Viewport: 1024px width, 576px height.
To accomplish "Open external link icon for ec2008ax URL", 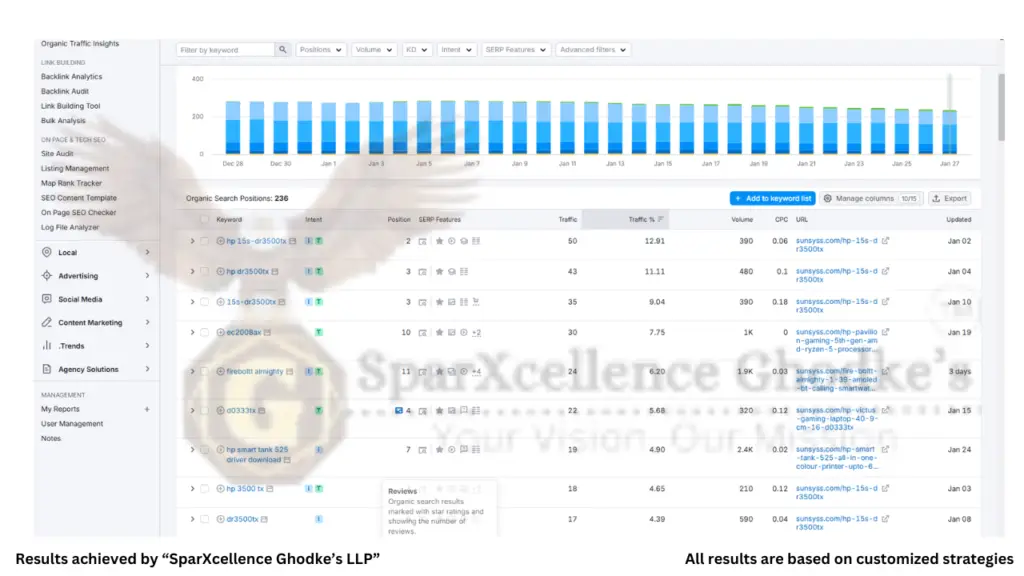I will point(886,332).
